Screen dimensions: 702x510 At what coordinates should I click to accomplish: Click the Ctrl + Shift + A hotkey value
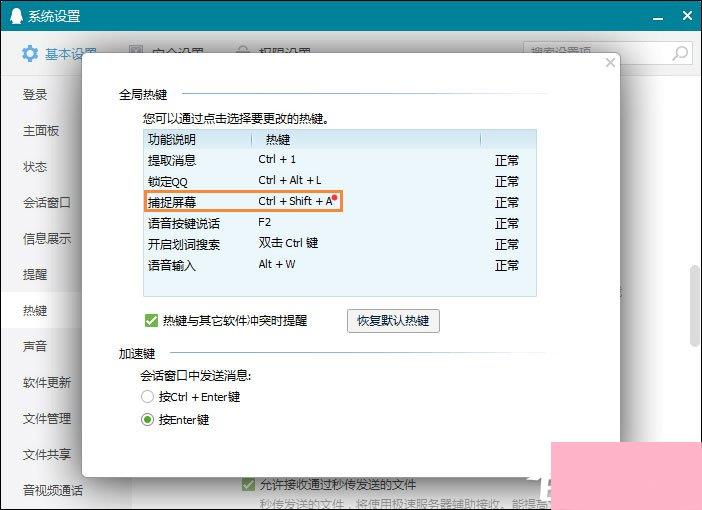295,201
